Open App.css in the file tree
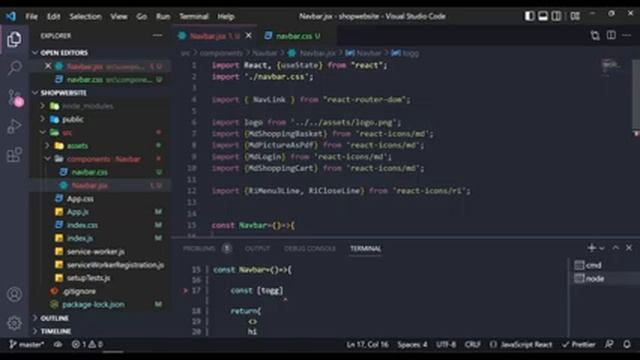This screenshot has width=640, height=360. (80, 199)
